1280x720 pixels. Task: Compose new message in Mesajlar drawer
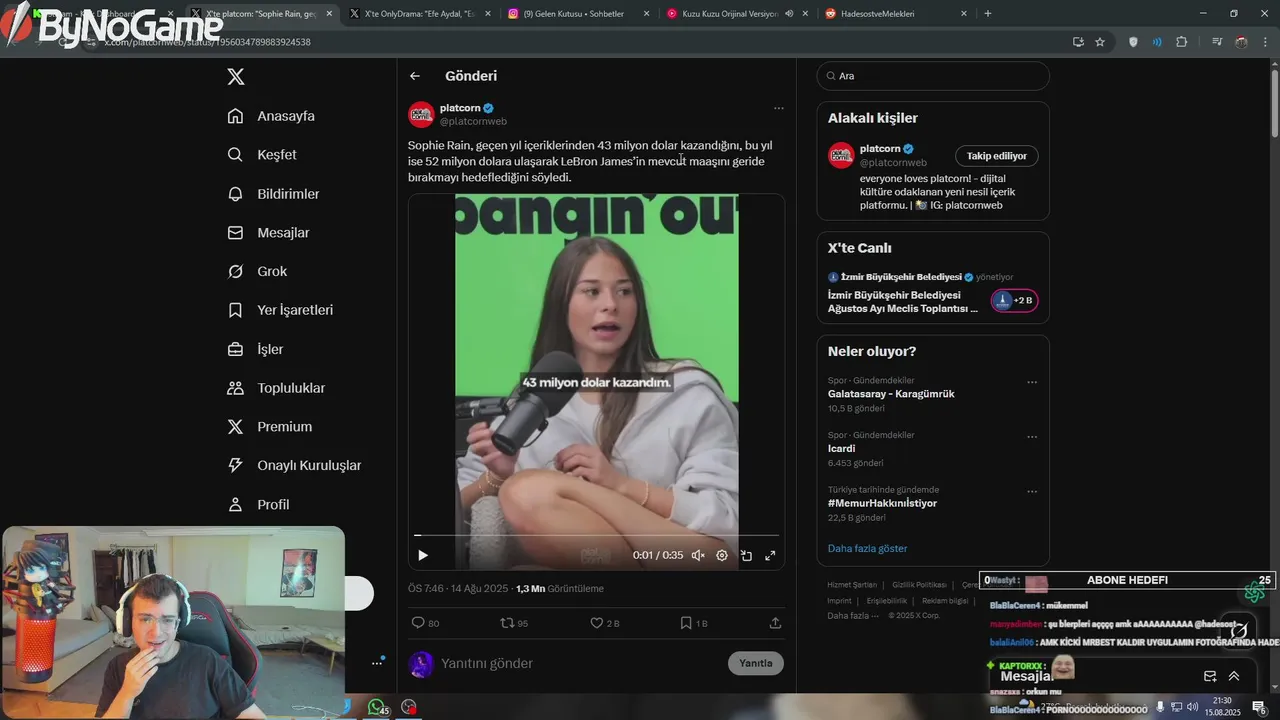click(1210, 676)
